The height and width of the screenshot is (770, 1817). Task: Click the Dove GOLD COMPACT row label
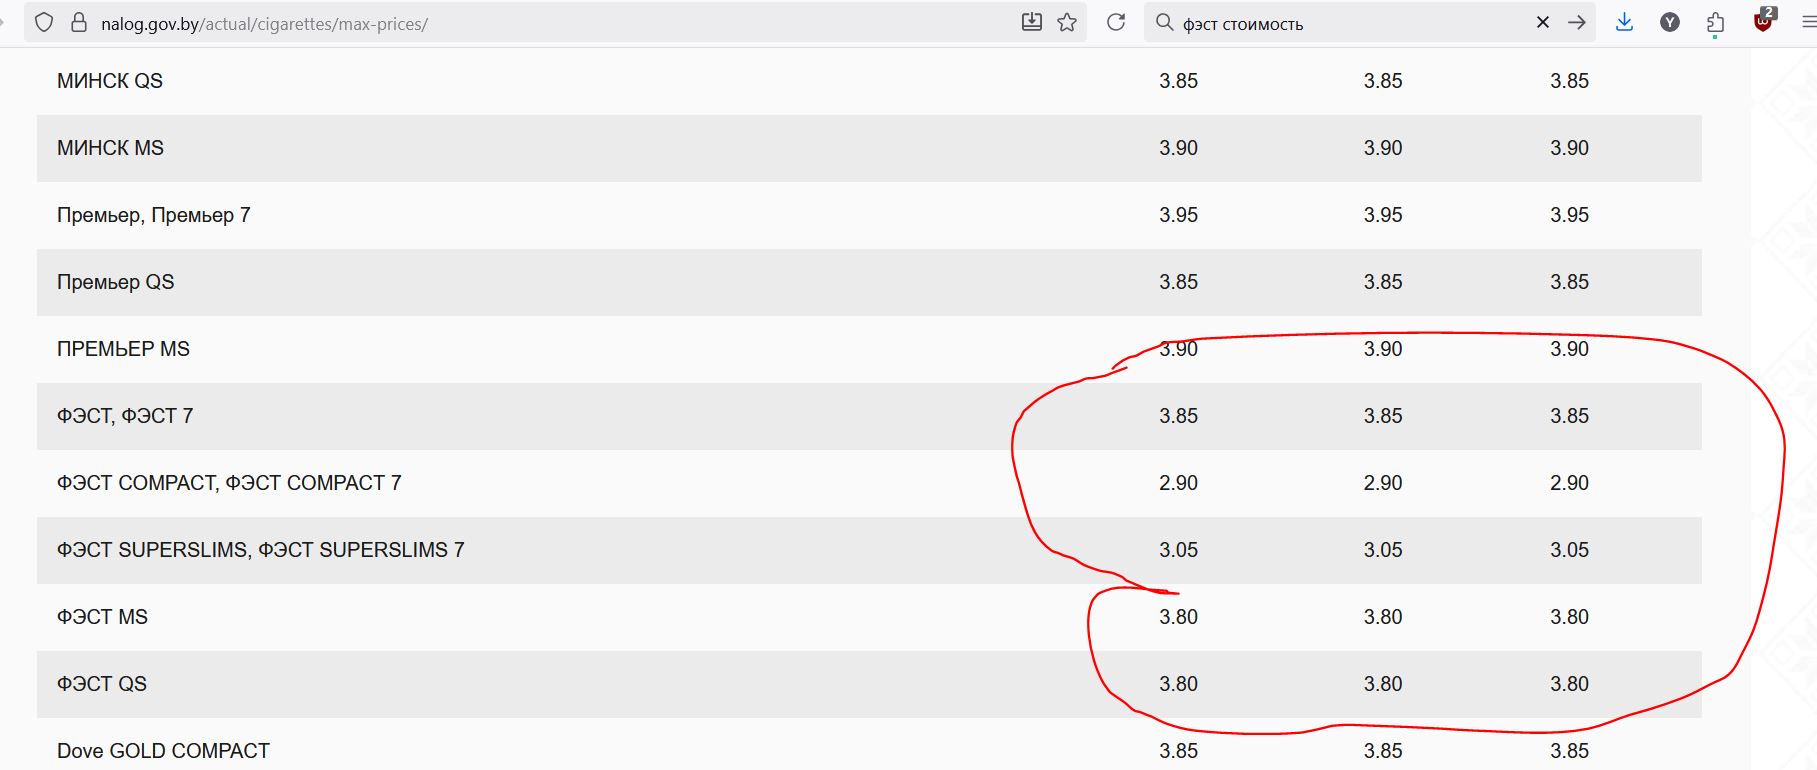[x=163, y=751]
